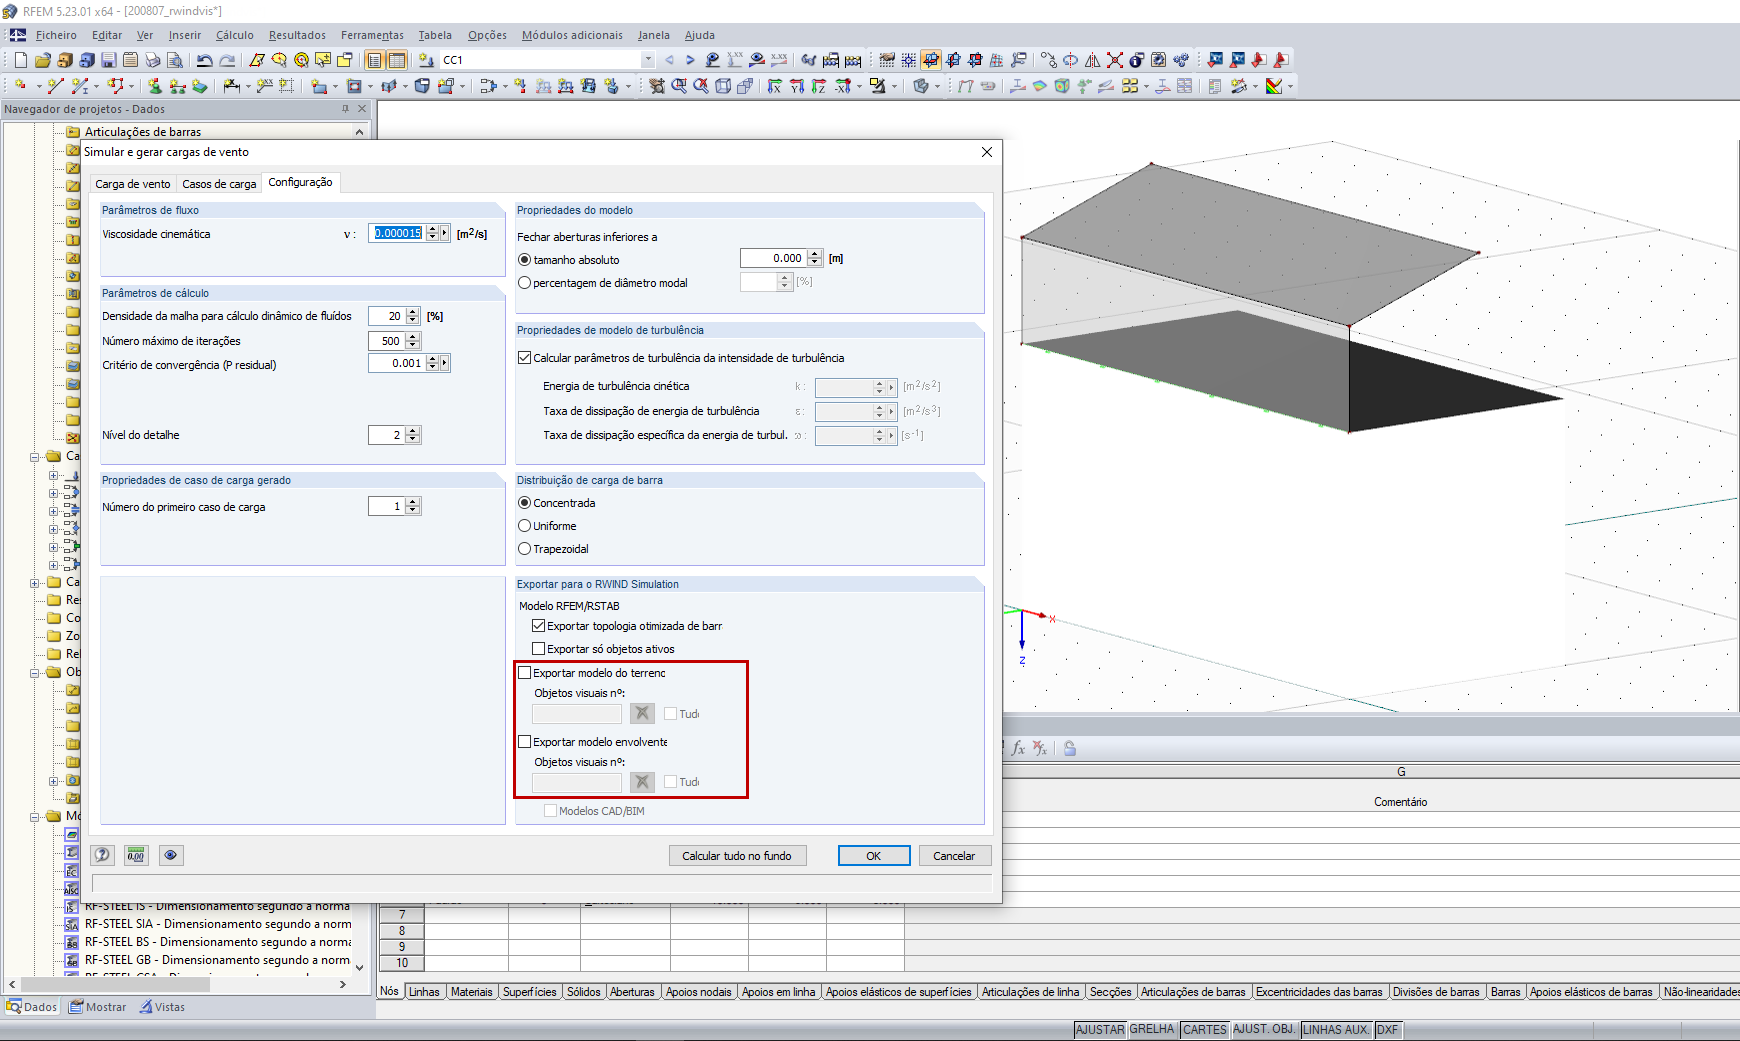Open the Materiais table tab
Image resolution: width=1740 pixels, height=1041 pixels.
471,992
